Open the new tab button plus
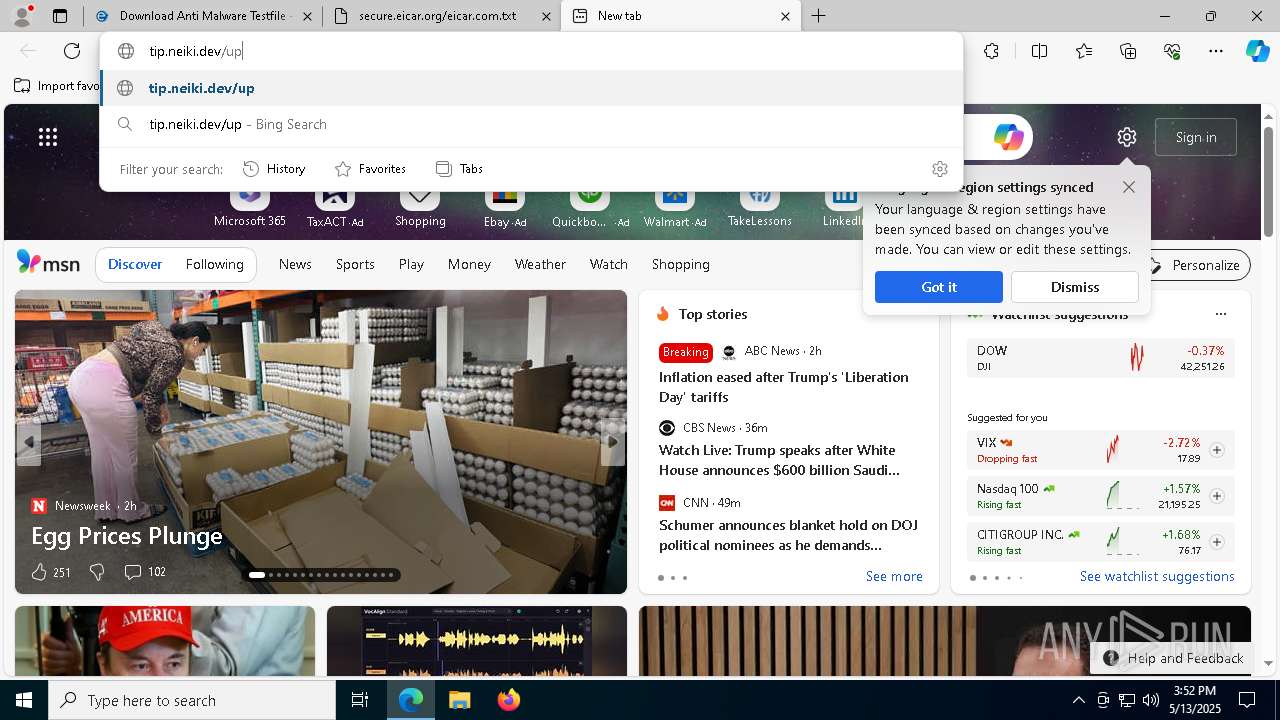1280x720 pixels. pyautogui.click(x=818, y=16)
